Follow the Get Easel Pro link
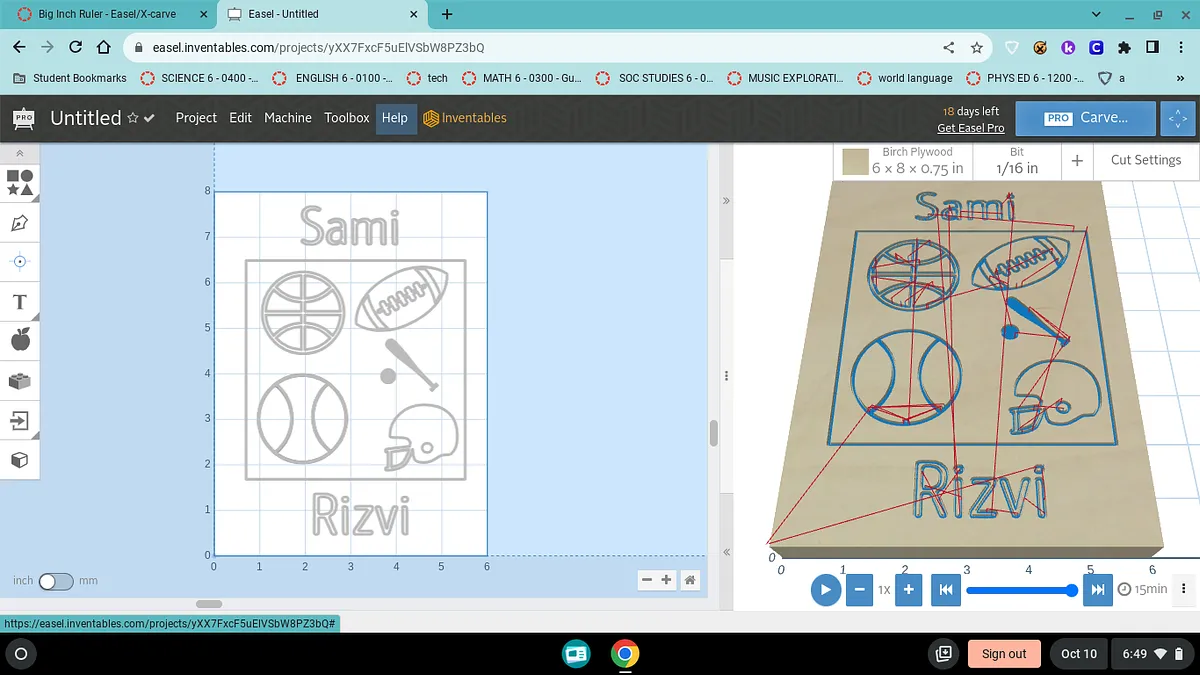 point(970,128)
